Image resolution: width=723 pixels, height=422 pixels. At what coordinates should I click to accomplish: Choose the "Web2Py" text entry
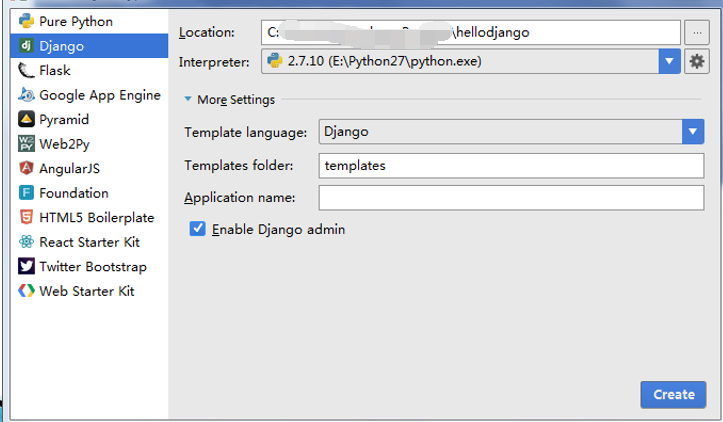pyautogui.click(x=65, y=144)
